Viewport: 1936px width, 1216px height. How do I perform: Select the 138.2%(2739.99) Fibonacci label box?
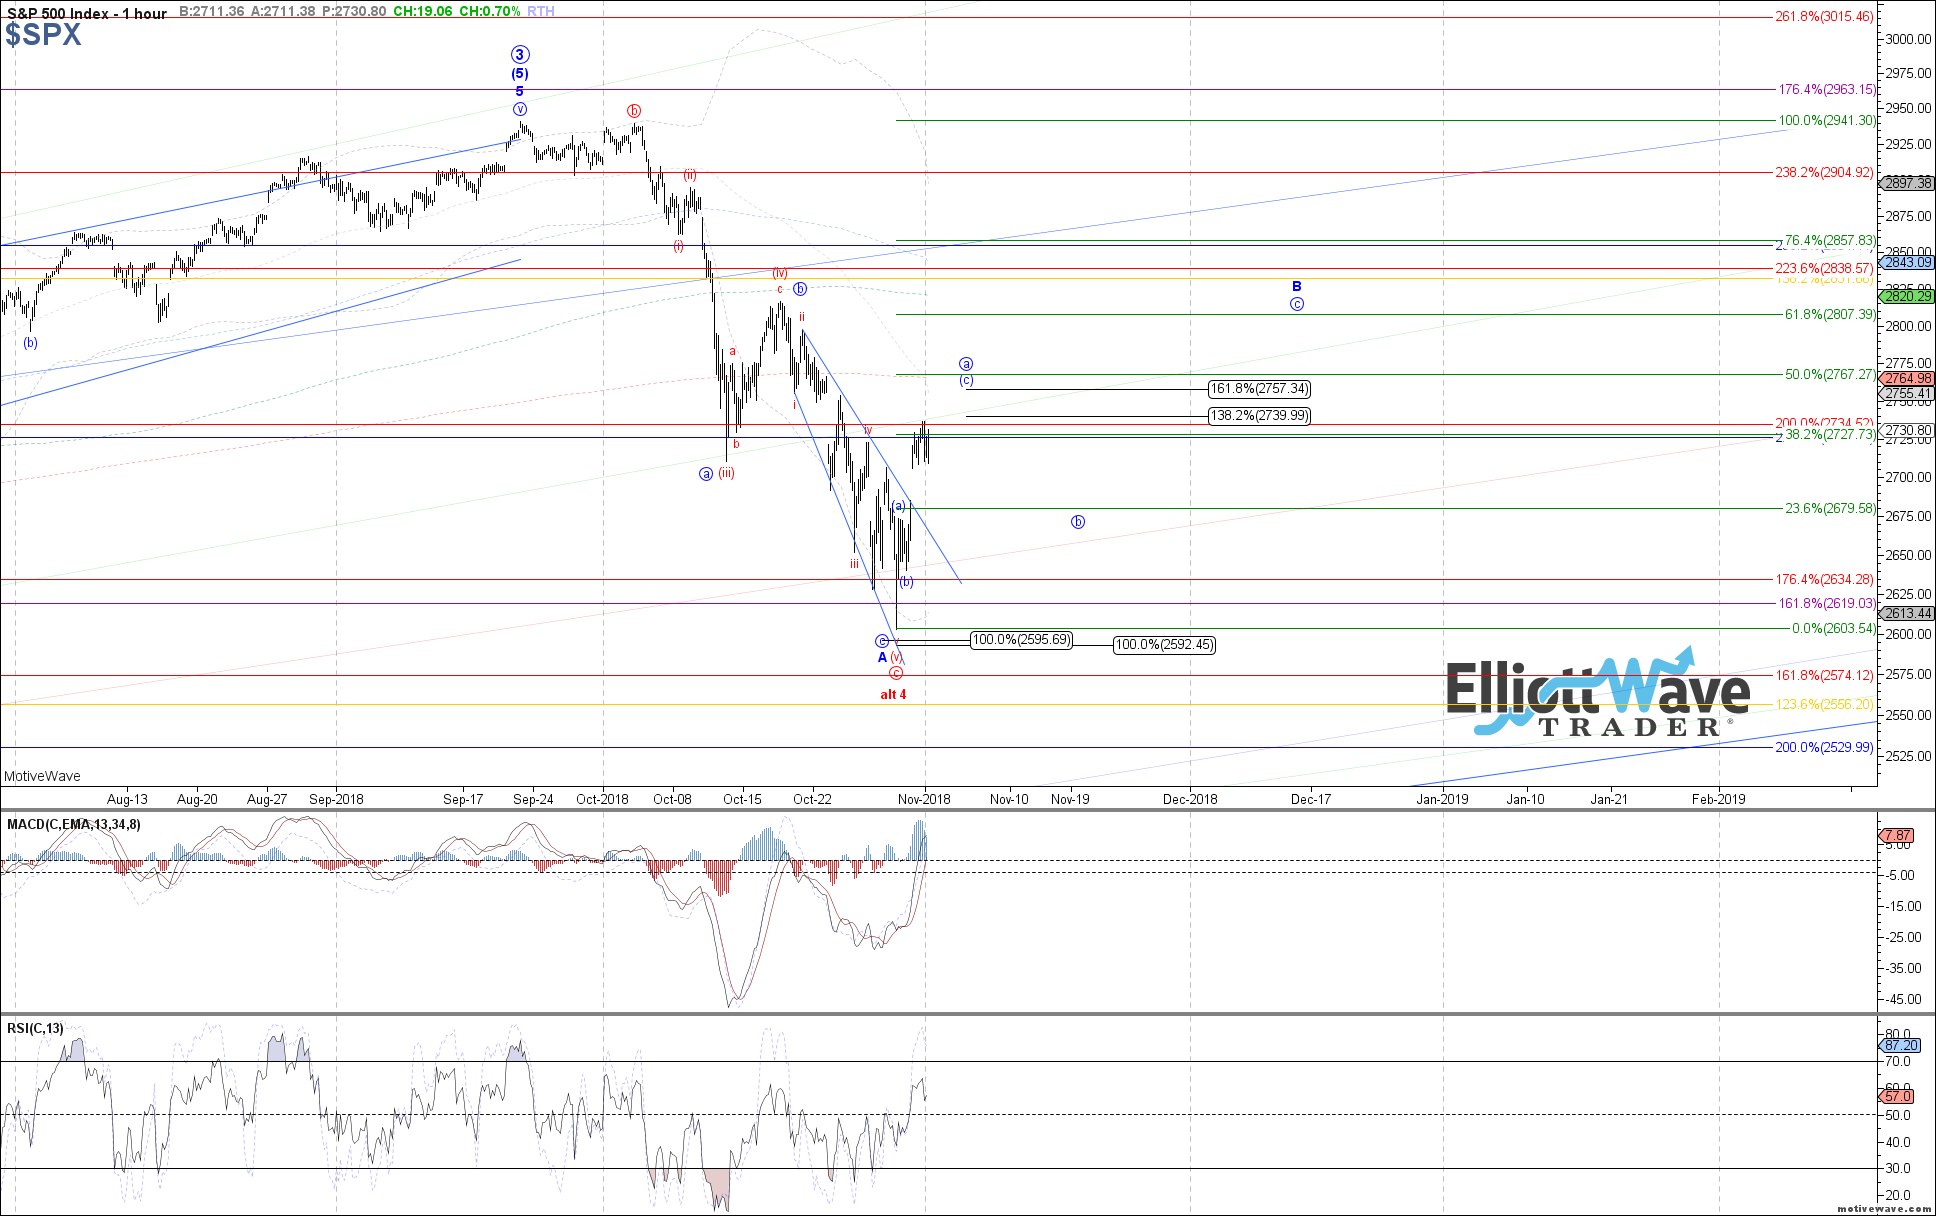coord(1259,416)
